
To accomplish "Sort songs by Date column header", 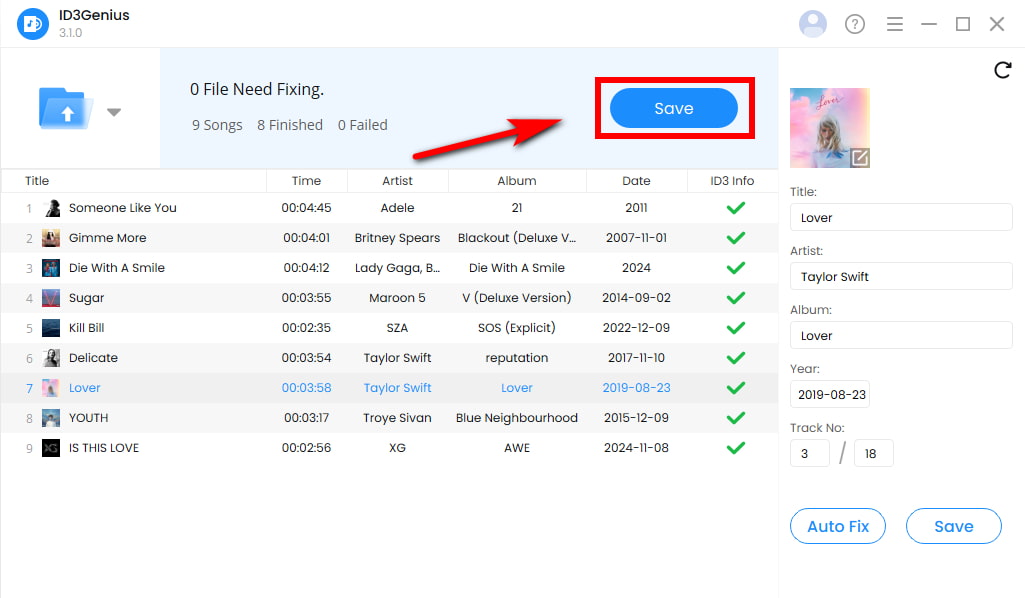I will (x=636, y=181).
